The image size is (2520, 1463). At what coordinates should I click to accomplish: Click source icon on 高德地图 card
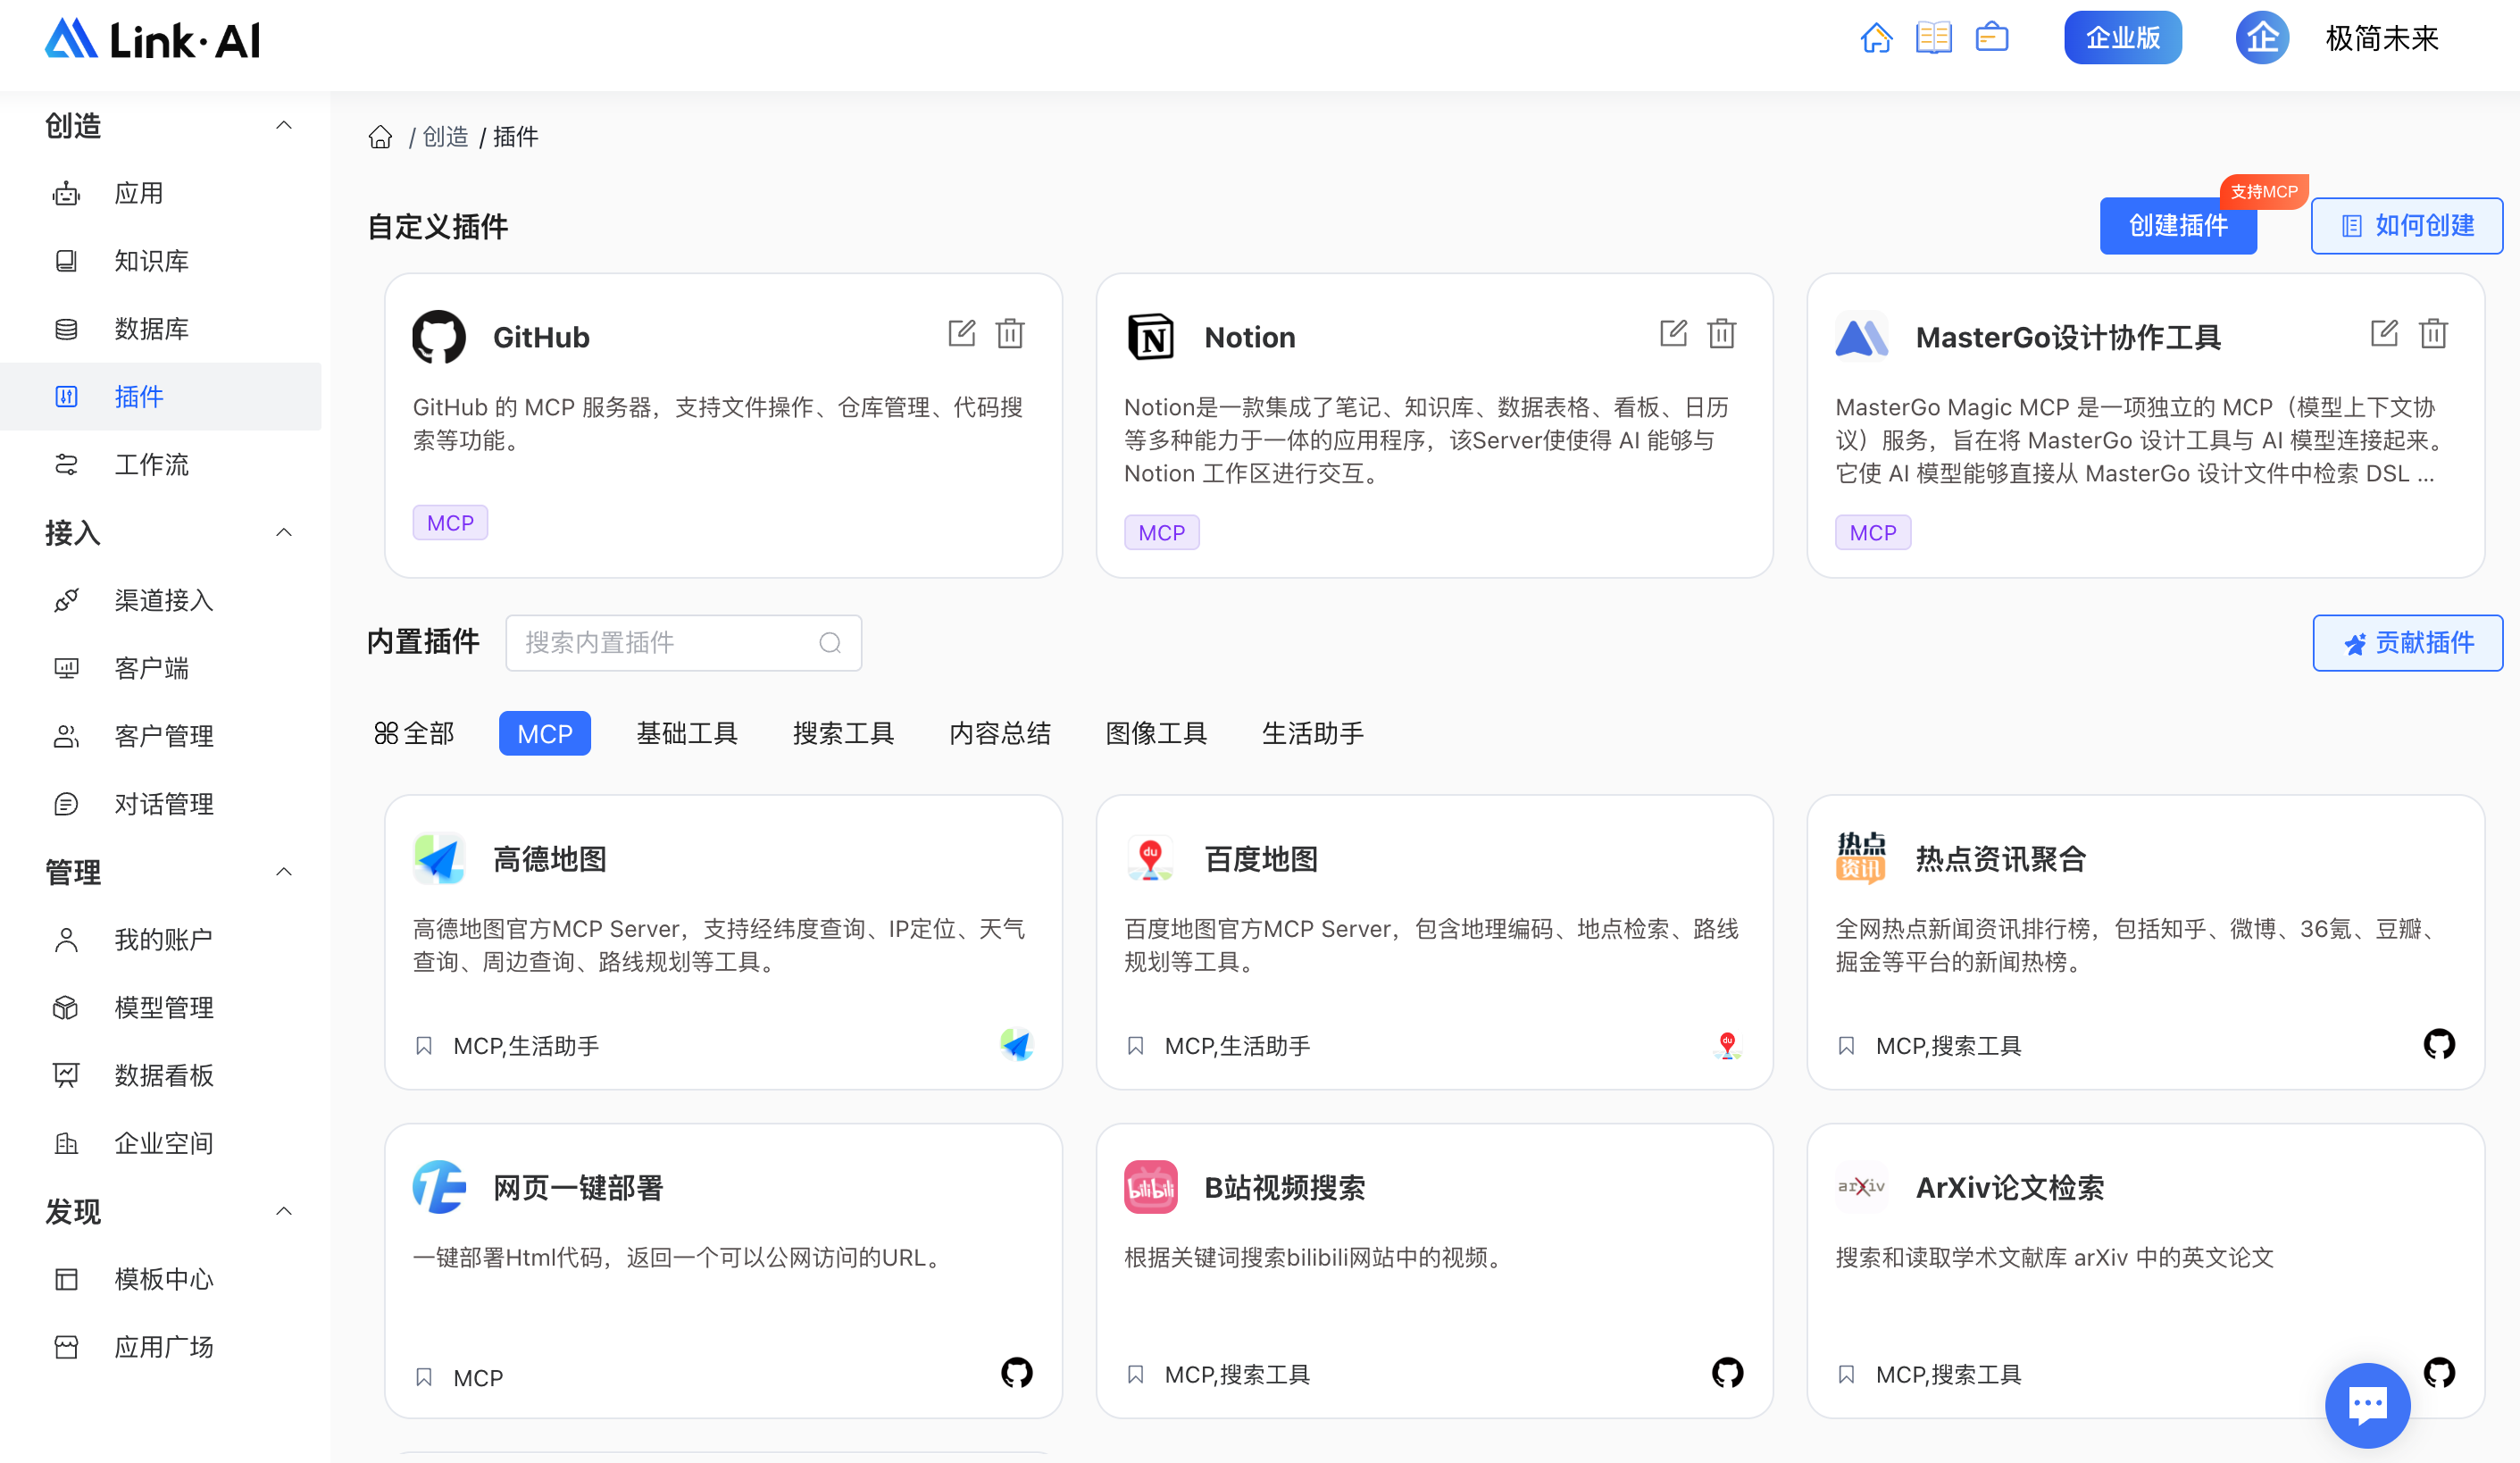(x=1016, y=1045)
